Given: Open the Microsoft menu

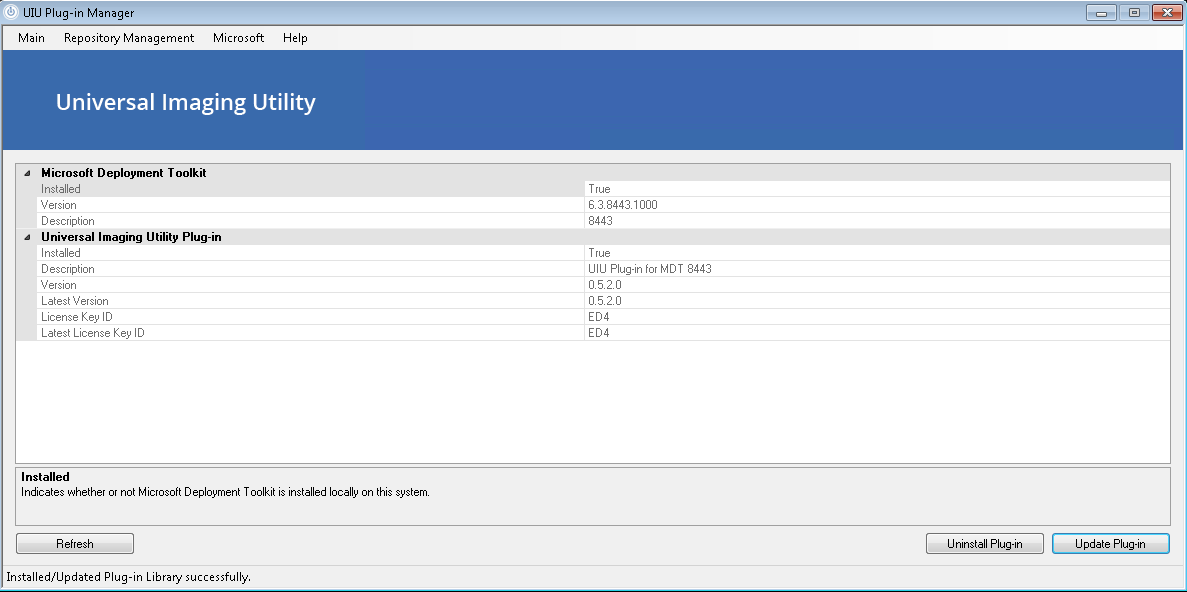Looking at the screenshot, I should coord(238,38).
